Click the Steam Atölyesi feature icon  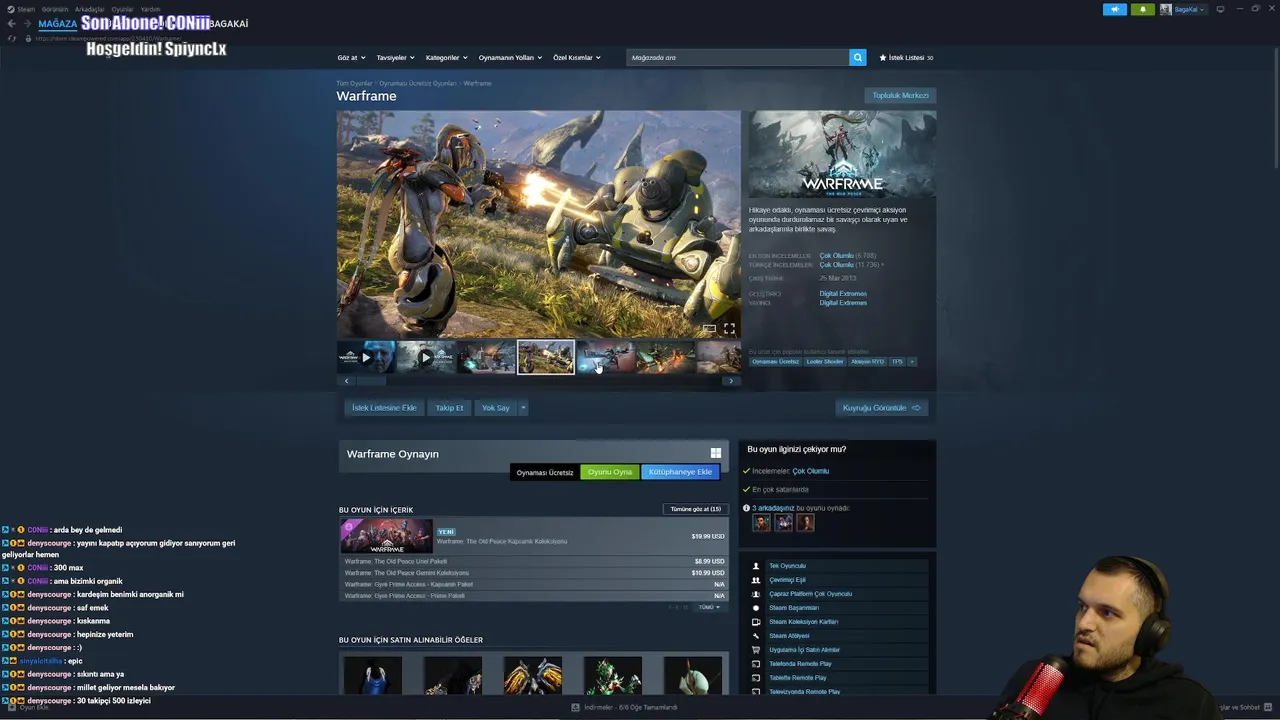point(756,636)
